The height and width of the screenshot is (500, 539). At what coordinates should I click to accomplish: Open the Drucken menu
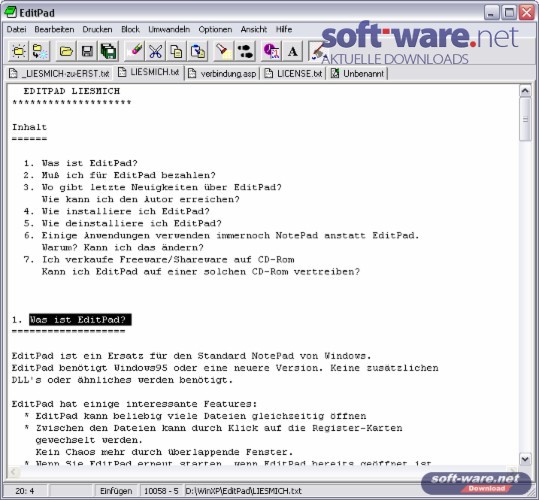point(97,30)
